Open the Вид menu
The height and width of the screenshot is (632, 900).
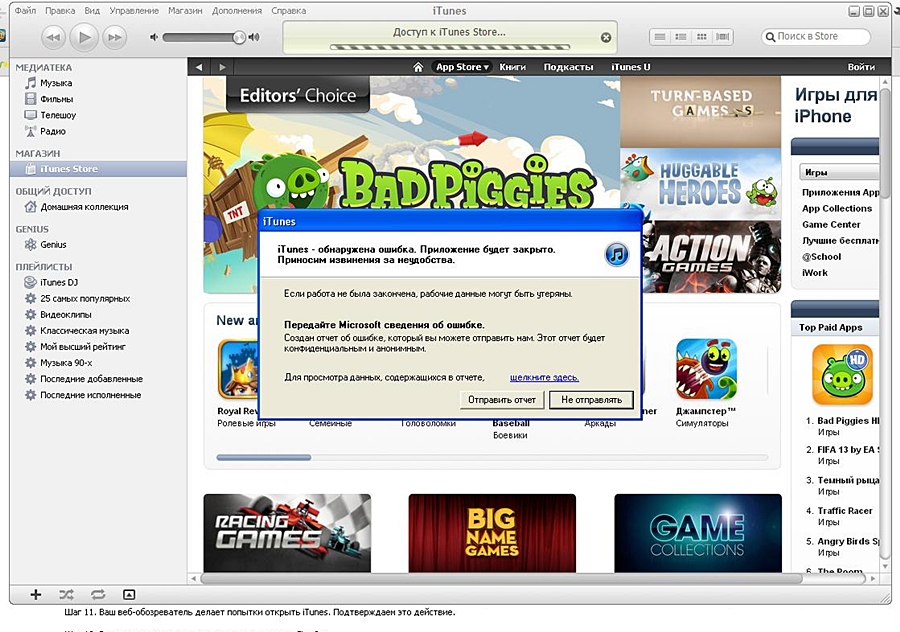(x=92, y=11)
